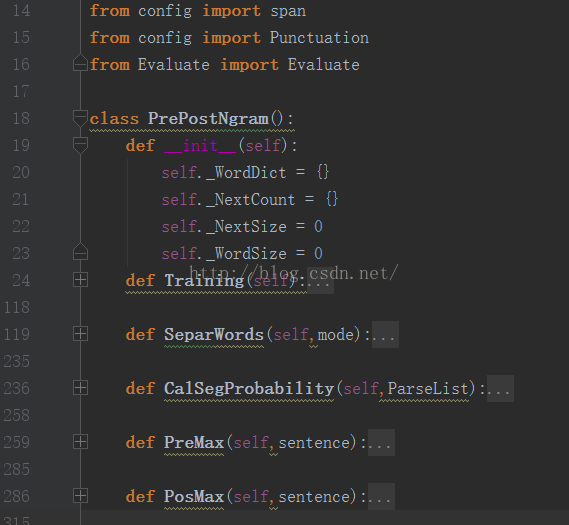
Task: Click line number 118 in the gutter
Action: 17,307
